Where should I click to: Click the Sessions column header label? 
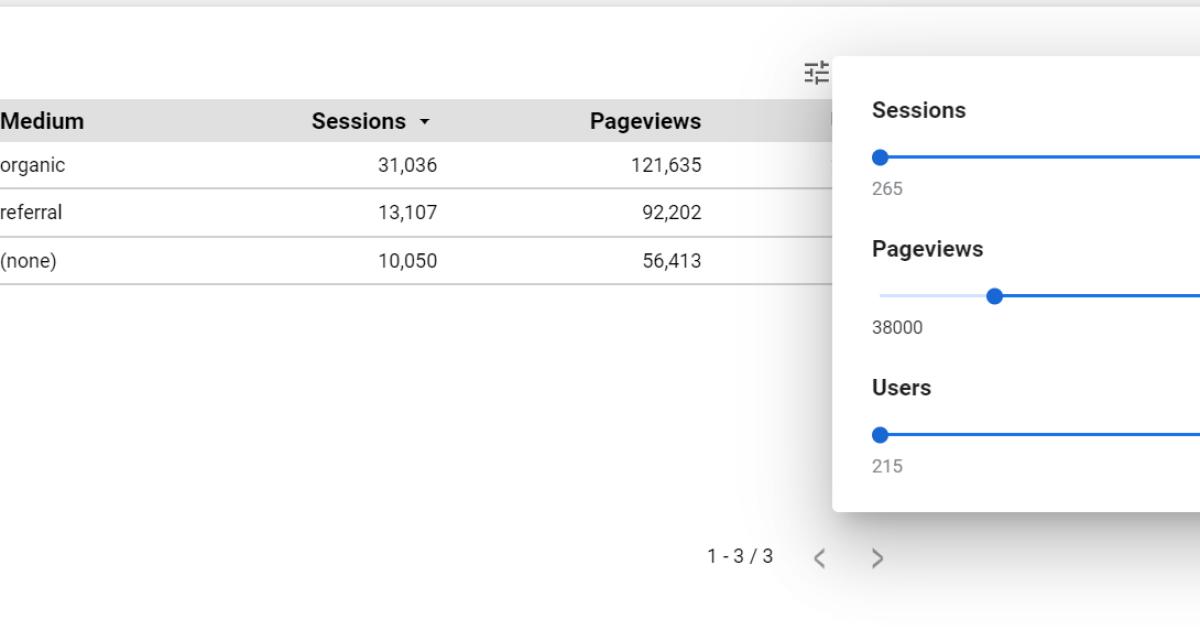click(358, 122)
